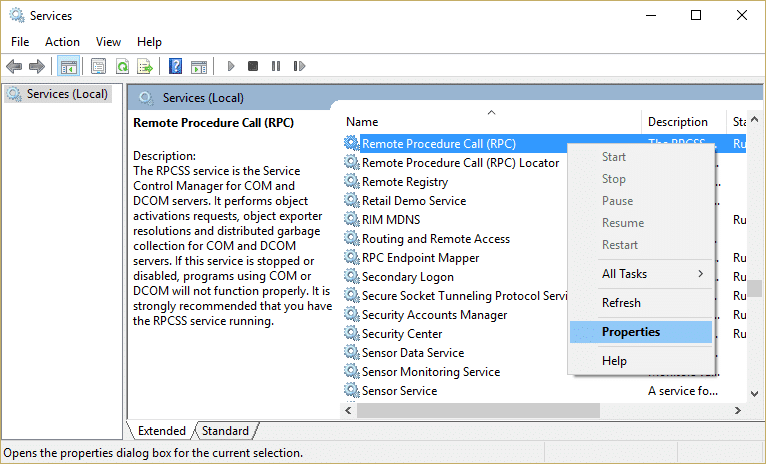Image resolution: width=766 pixels, height=464 pixels.
Task: Click the Refresh toolbar icon
Action: coord(122,66)
